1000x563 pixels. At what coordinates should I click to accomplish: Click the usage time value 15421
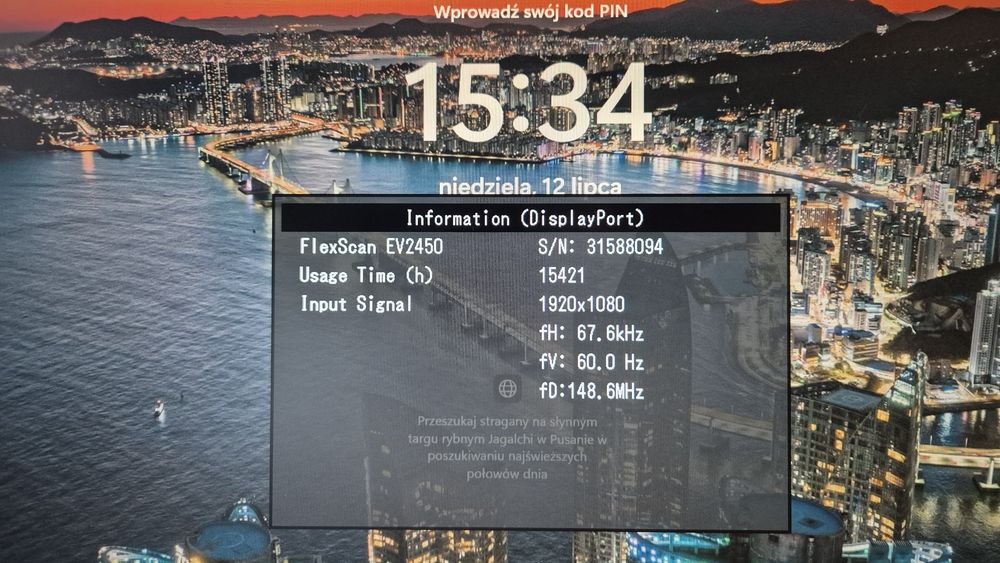[x=561, y=275]
